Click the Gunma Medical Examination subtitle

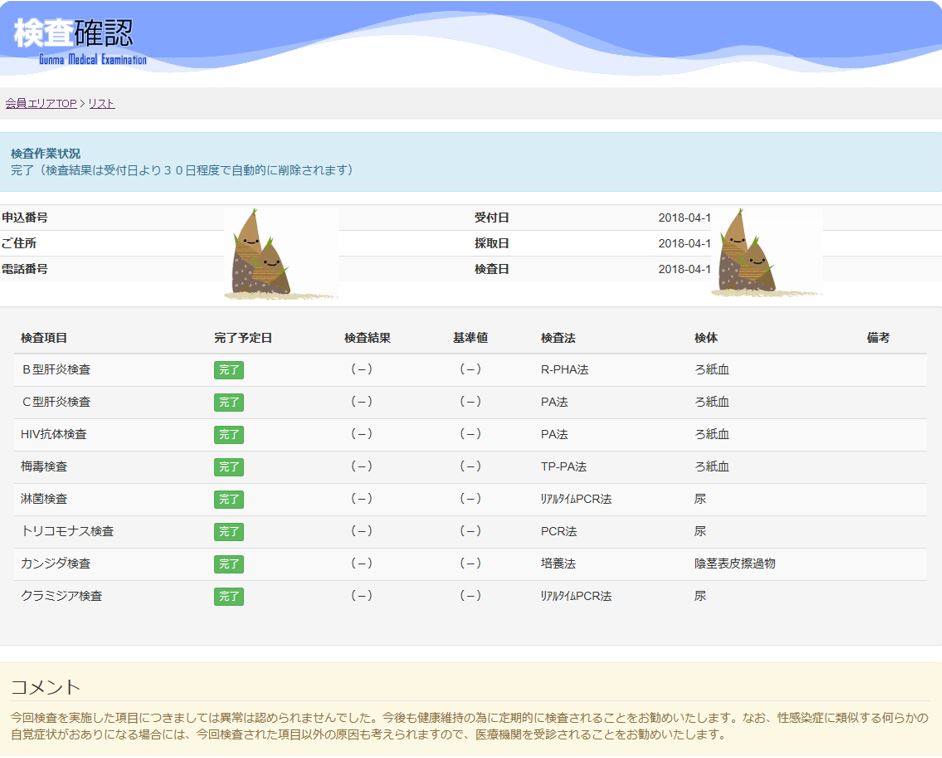point(93,59)
